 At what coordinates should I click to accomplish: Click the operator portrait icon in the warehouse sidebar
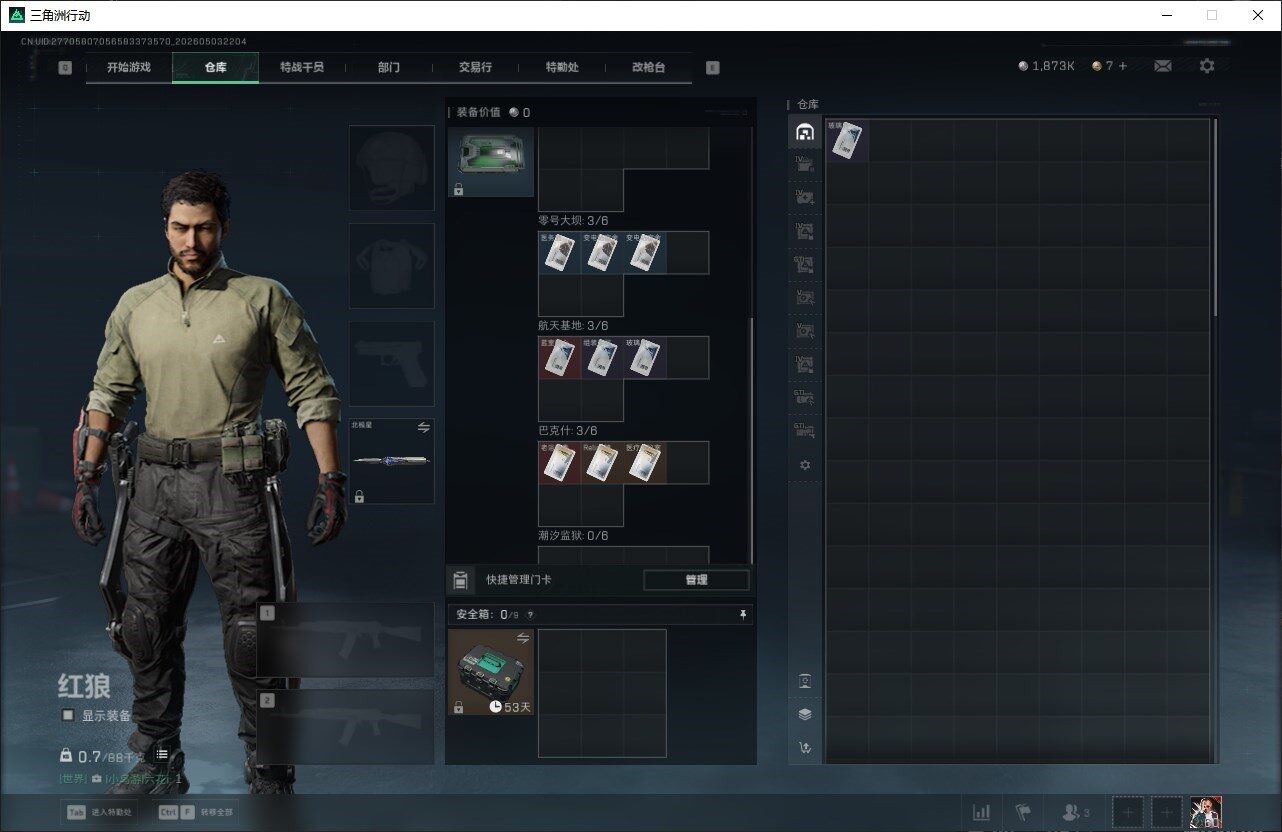click(805, 681)
